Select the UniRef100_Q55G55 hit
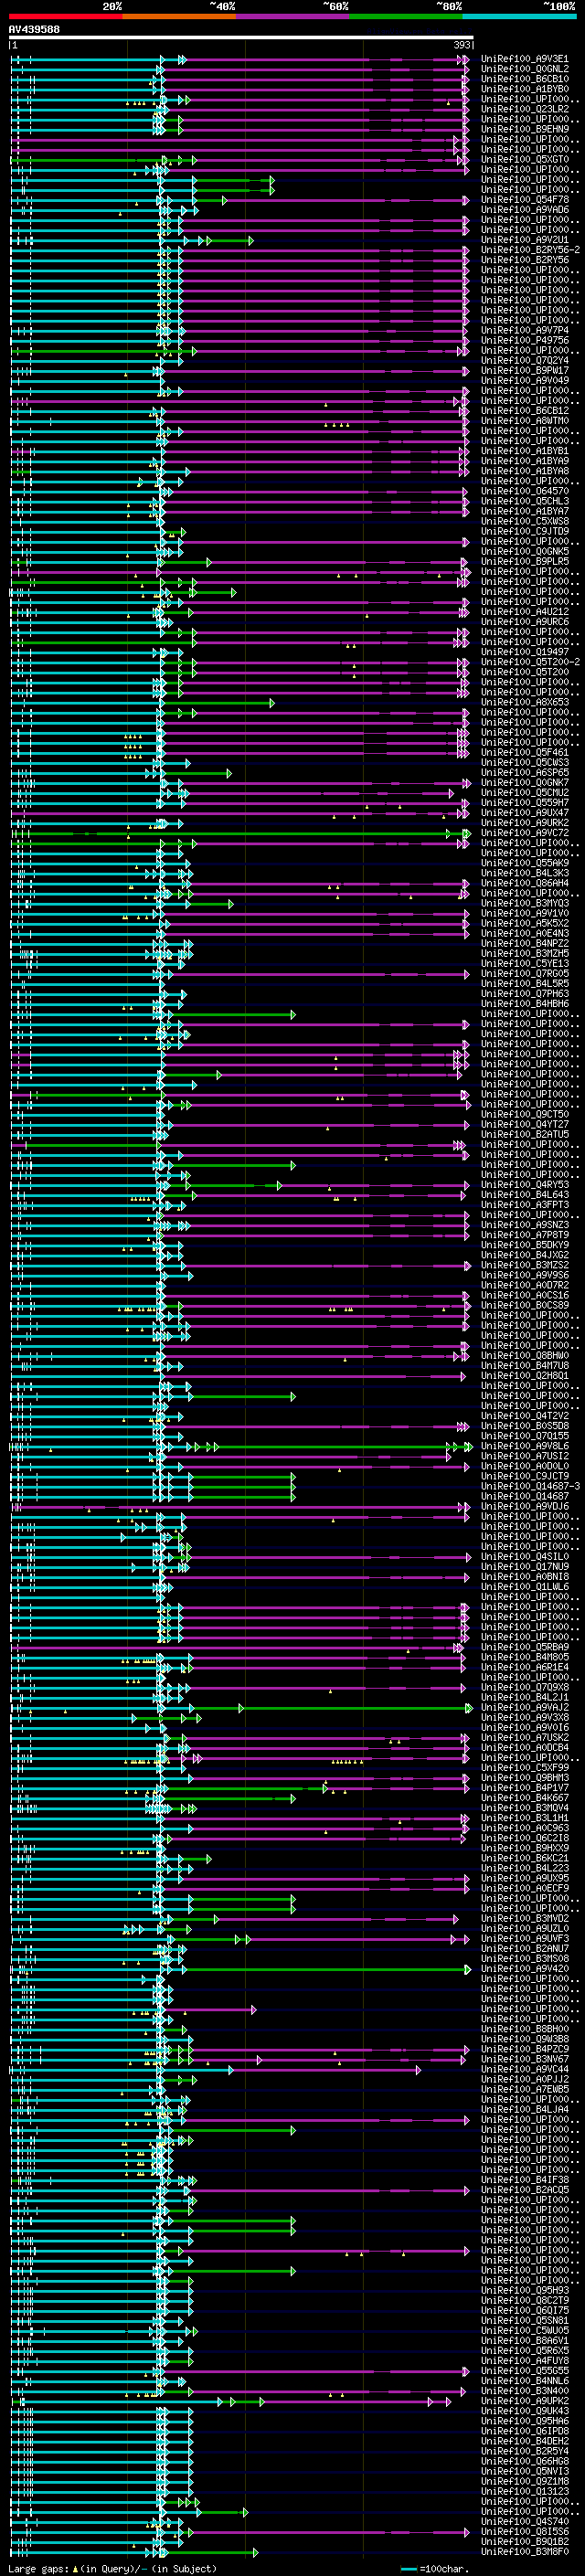This screenshot has width=585, height=2576. tap(524, 2371)
